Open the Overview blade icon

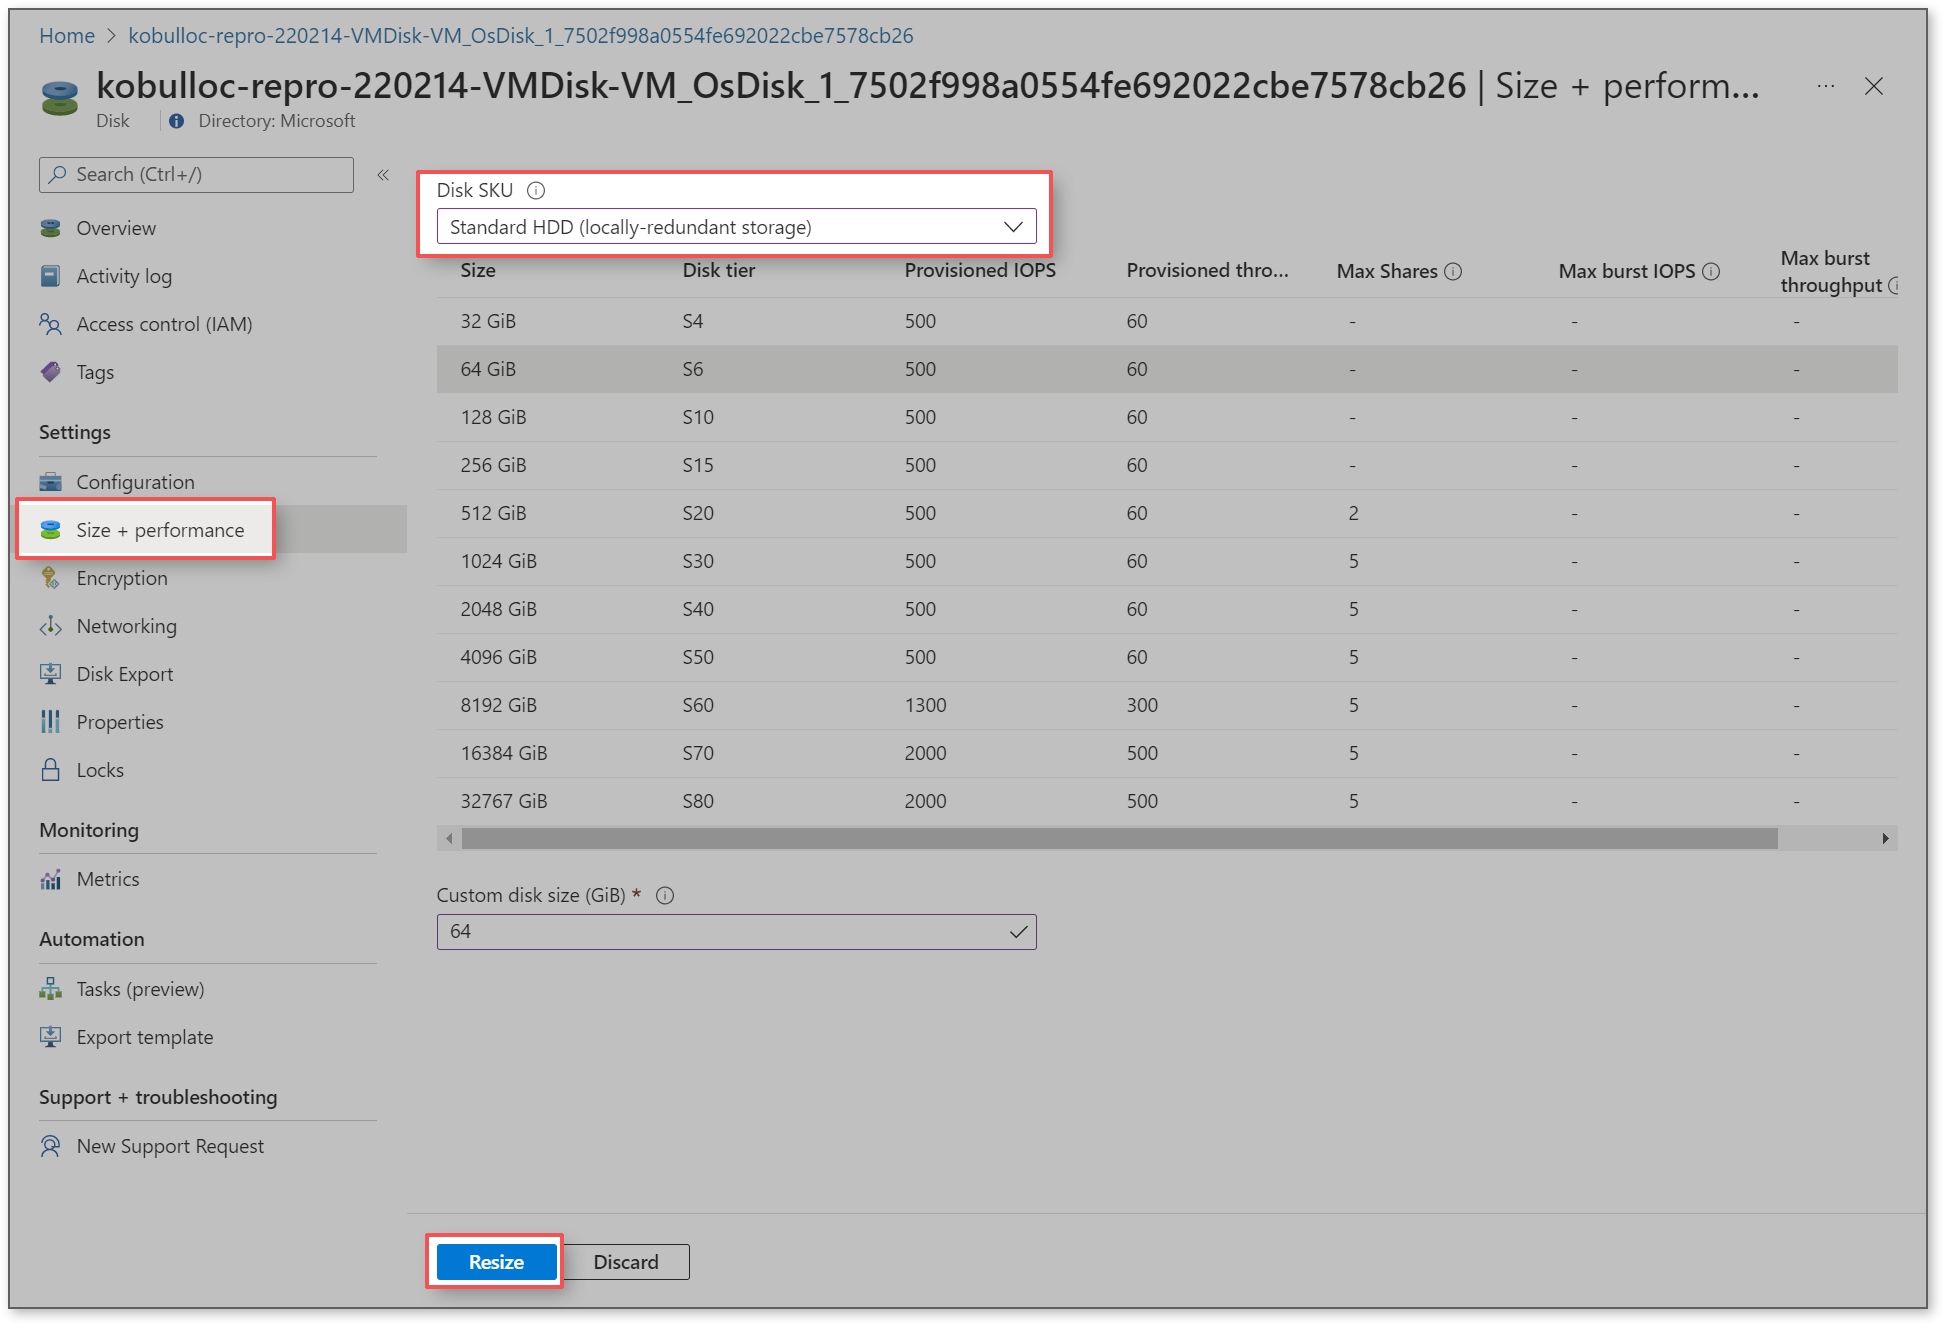click(x=51, y=227)
